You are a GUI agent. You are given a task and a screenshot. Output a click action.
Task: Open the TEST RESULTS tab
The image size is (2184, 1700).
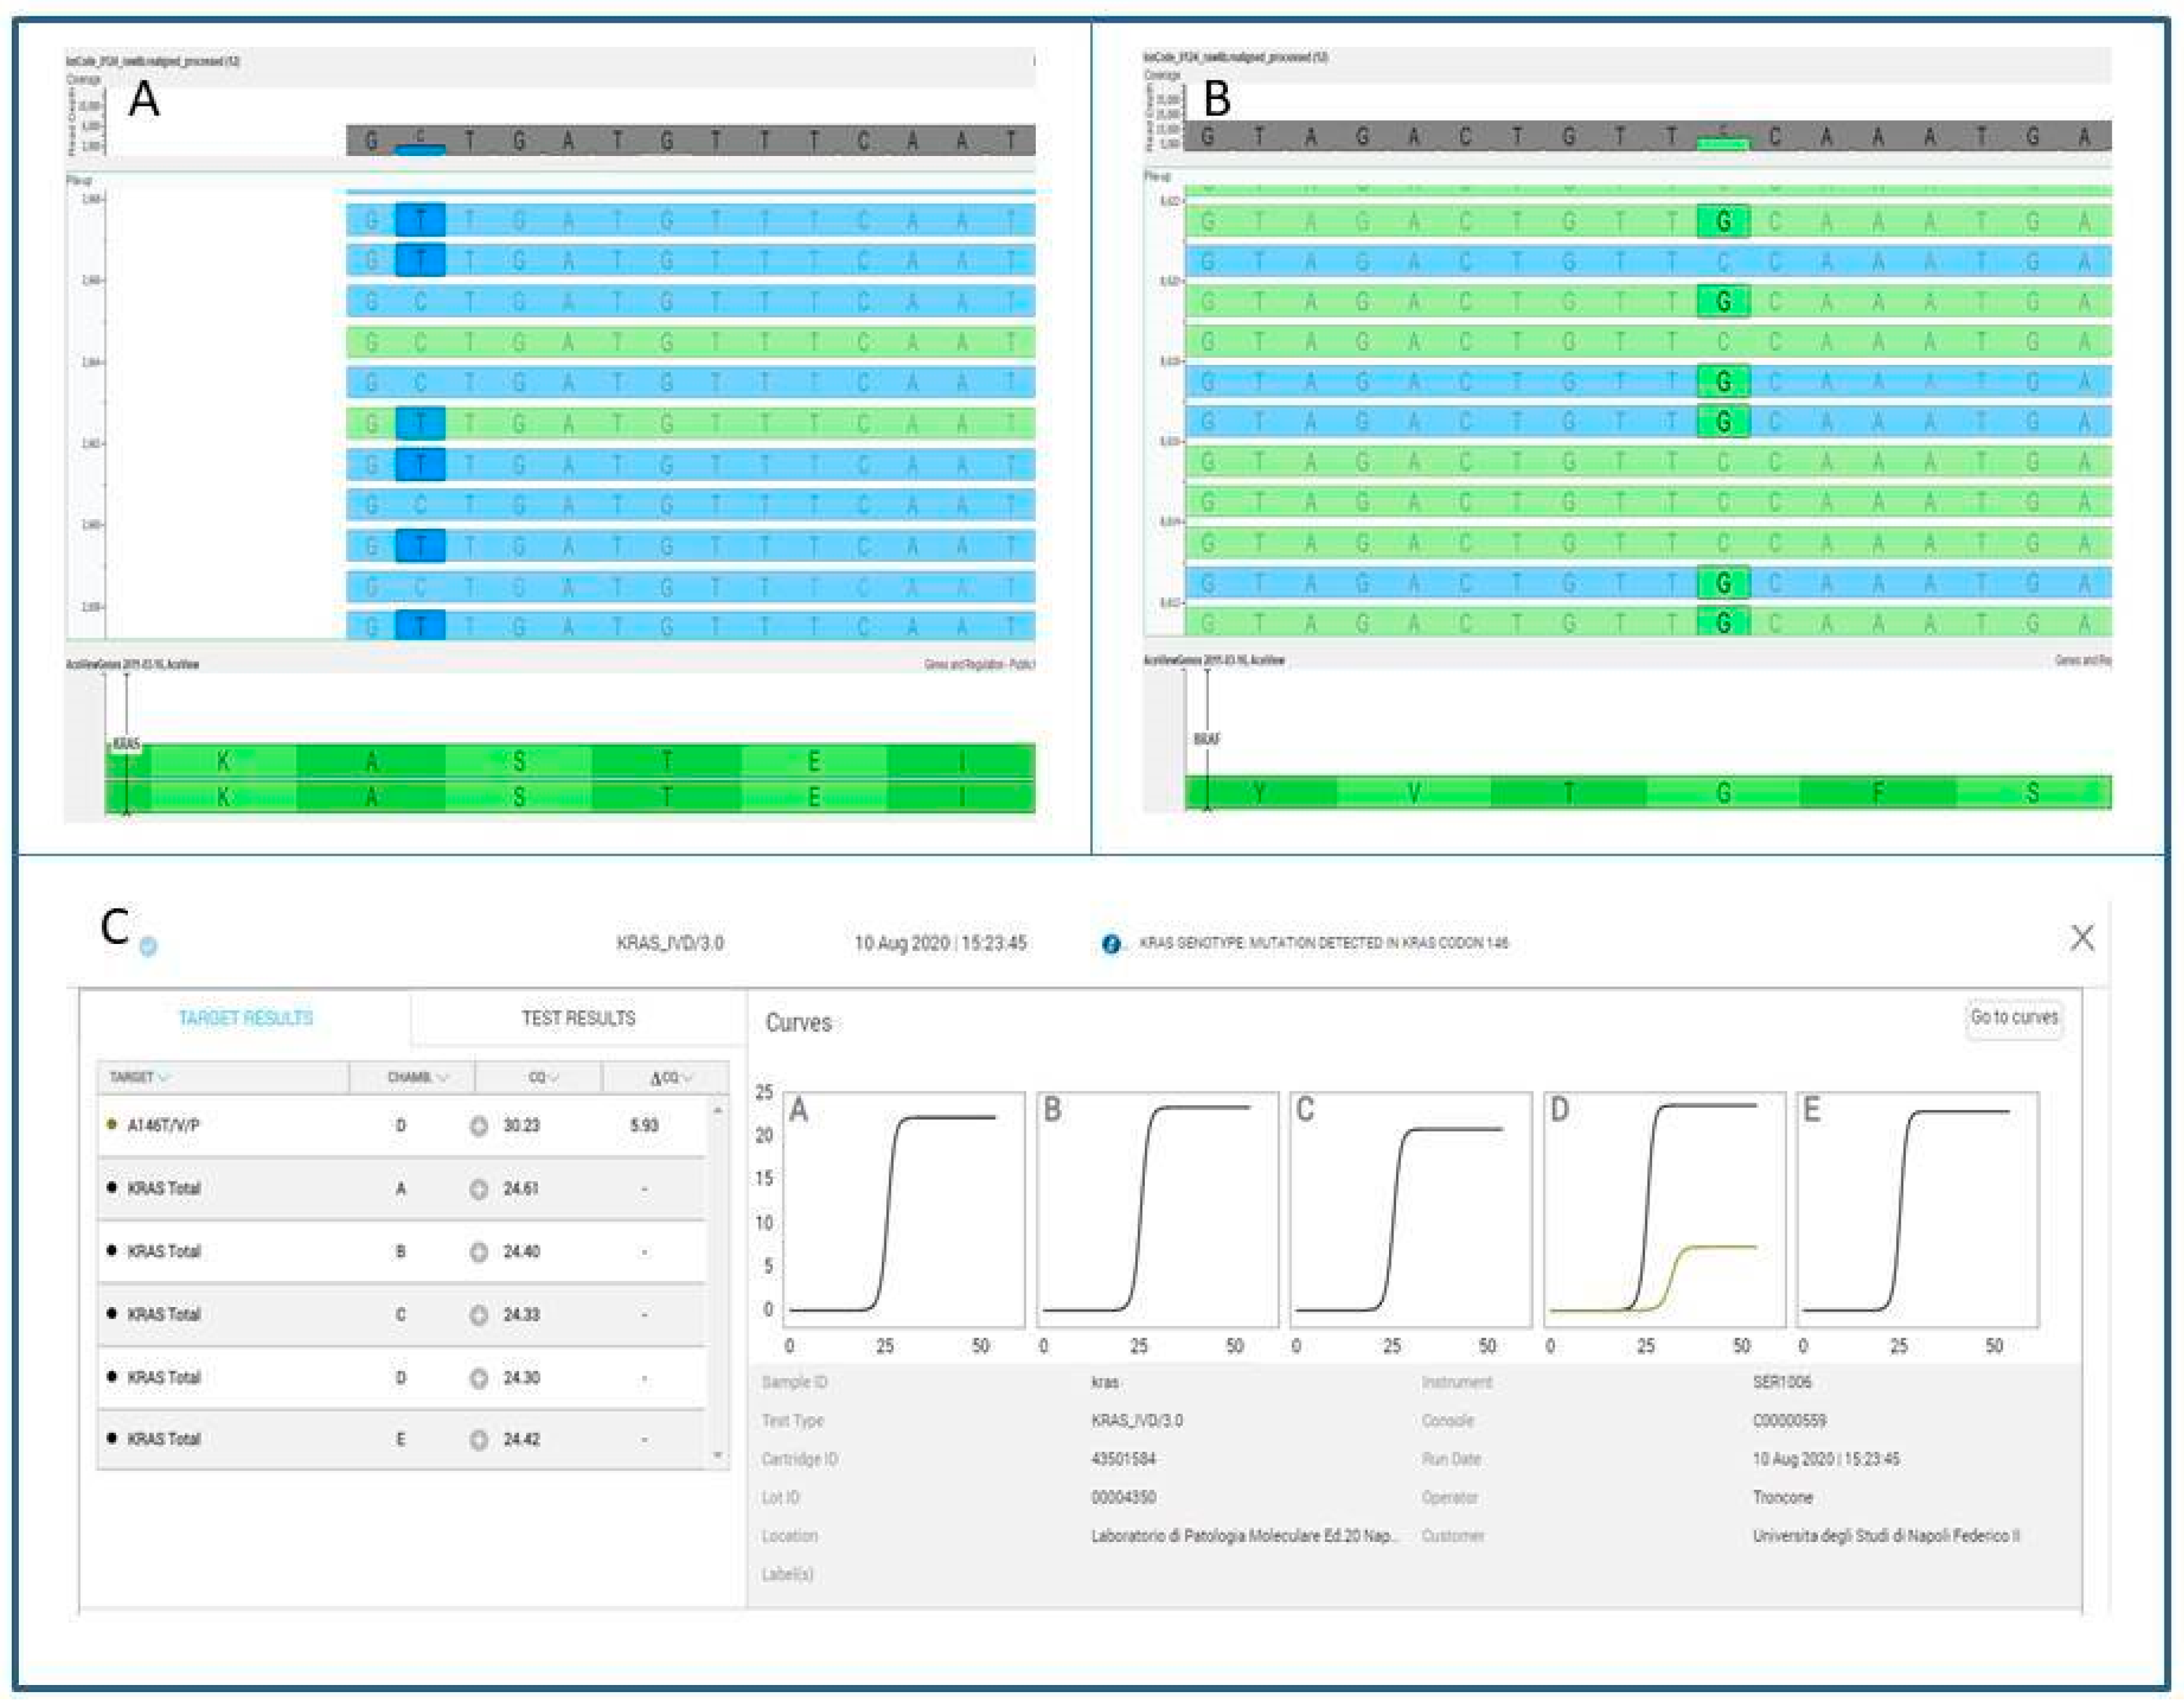tap(578, 1018)
